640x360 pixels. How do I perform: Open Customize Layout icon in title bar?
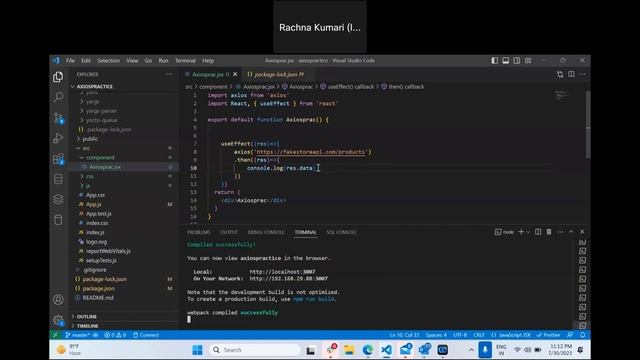tap(528, 60)
